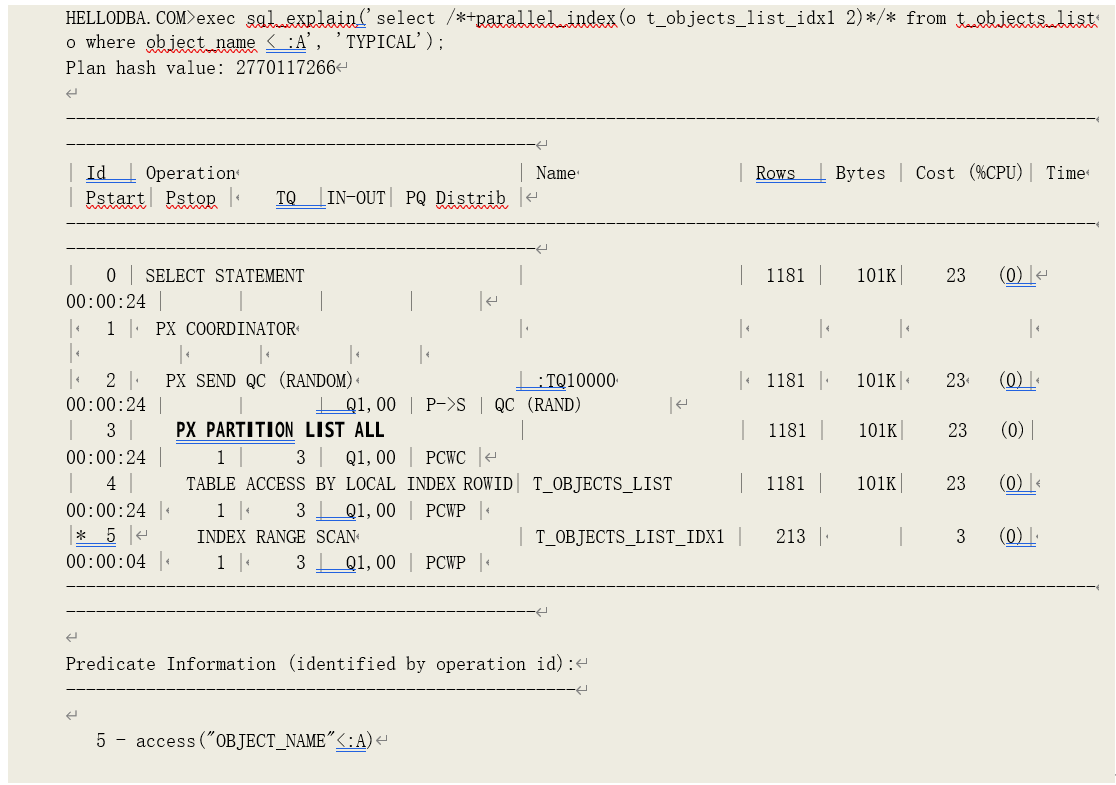Select the Pstart header text
Screen dimensions: 1116x785
115,198
